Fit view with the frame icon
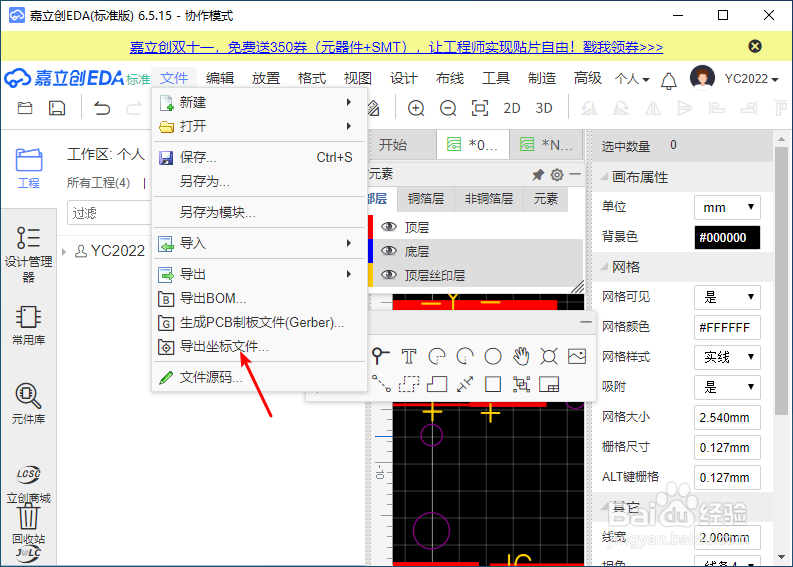793x567 pixels. tap(480, 108)
